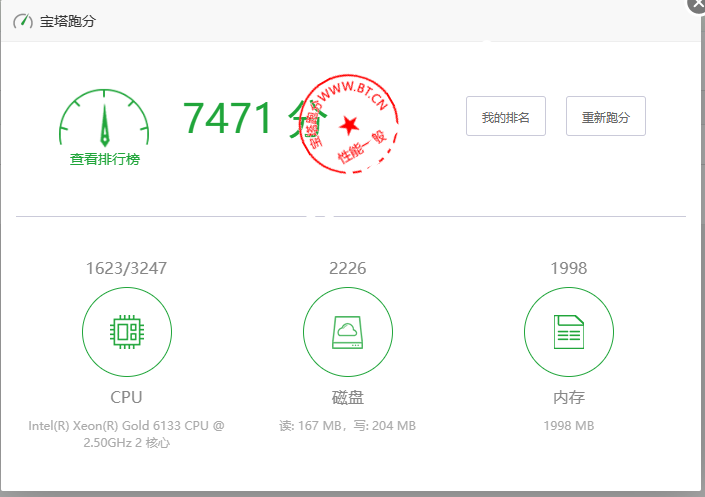
Task: Close the 宝塔跑分 dialog
Action: (697, 4)
